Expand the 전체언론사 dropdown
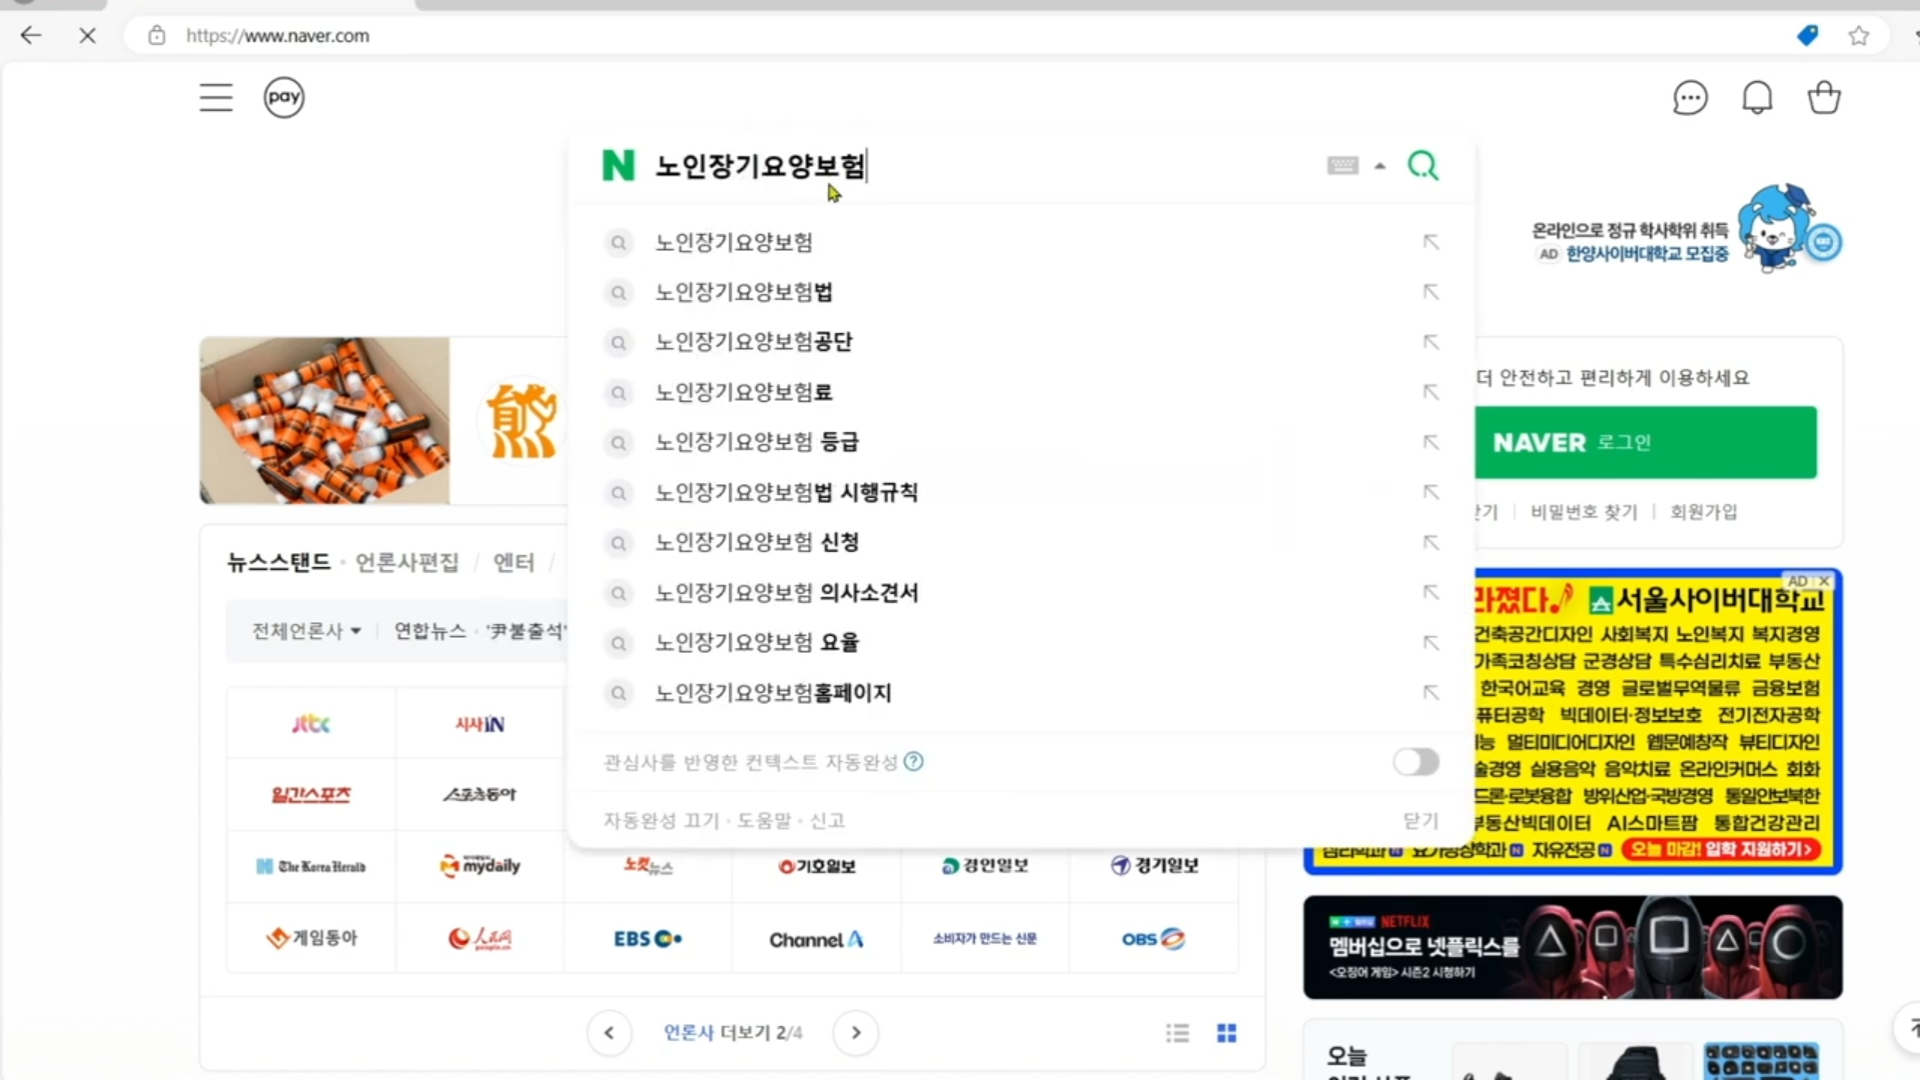 306,631
